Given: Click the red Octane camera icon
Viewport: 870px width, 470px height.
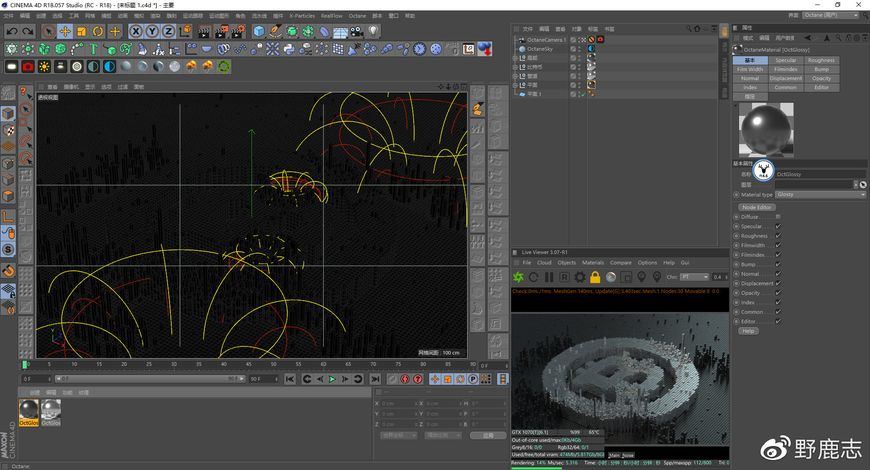Looking at the screenshot, I should click(28, 67).
